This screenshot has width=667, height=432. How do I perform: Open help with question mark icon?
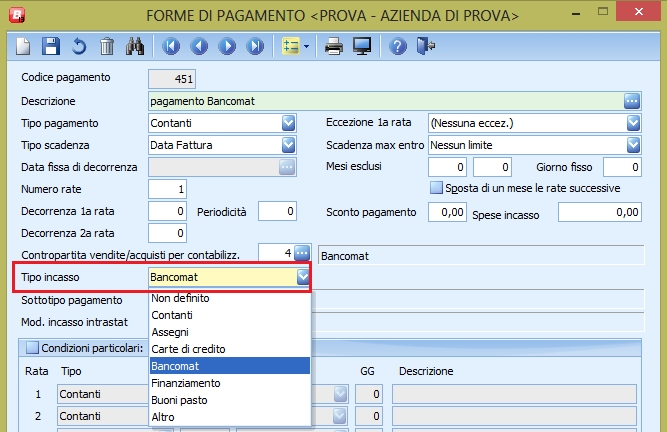click(398, 46)
